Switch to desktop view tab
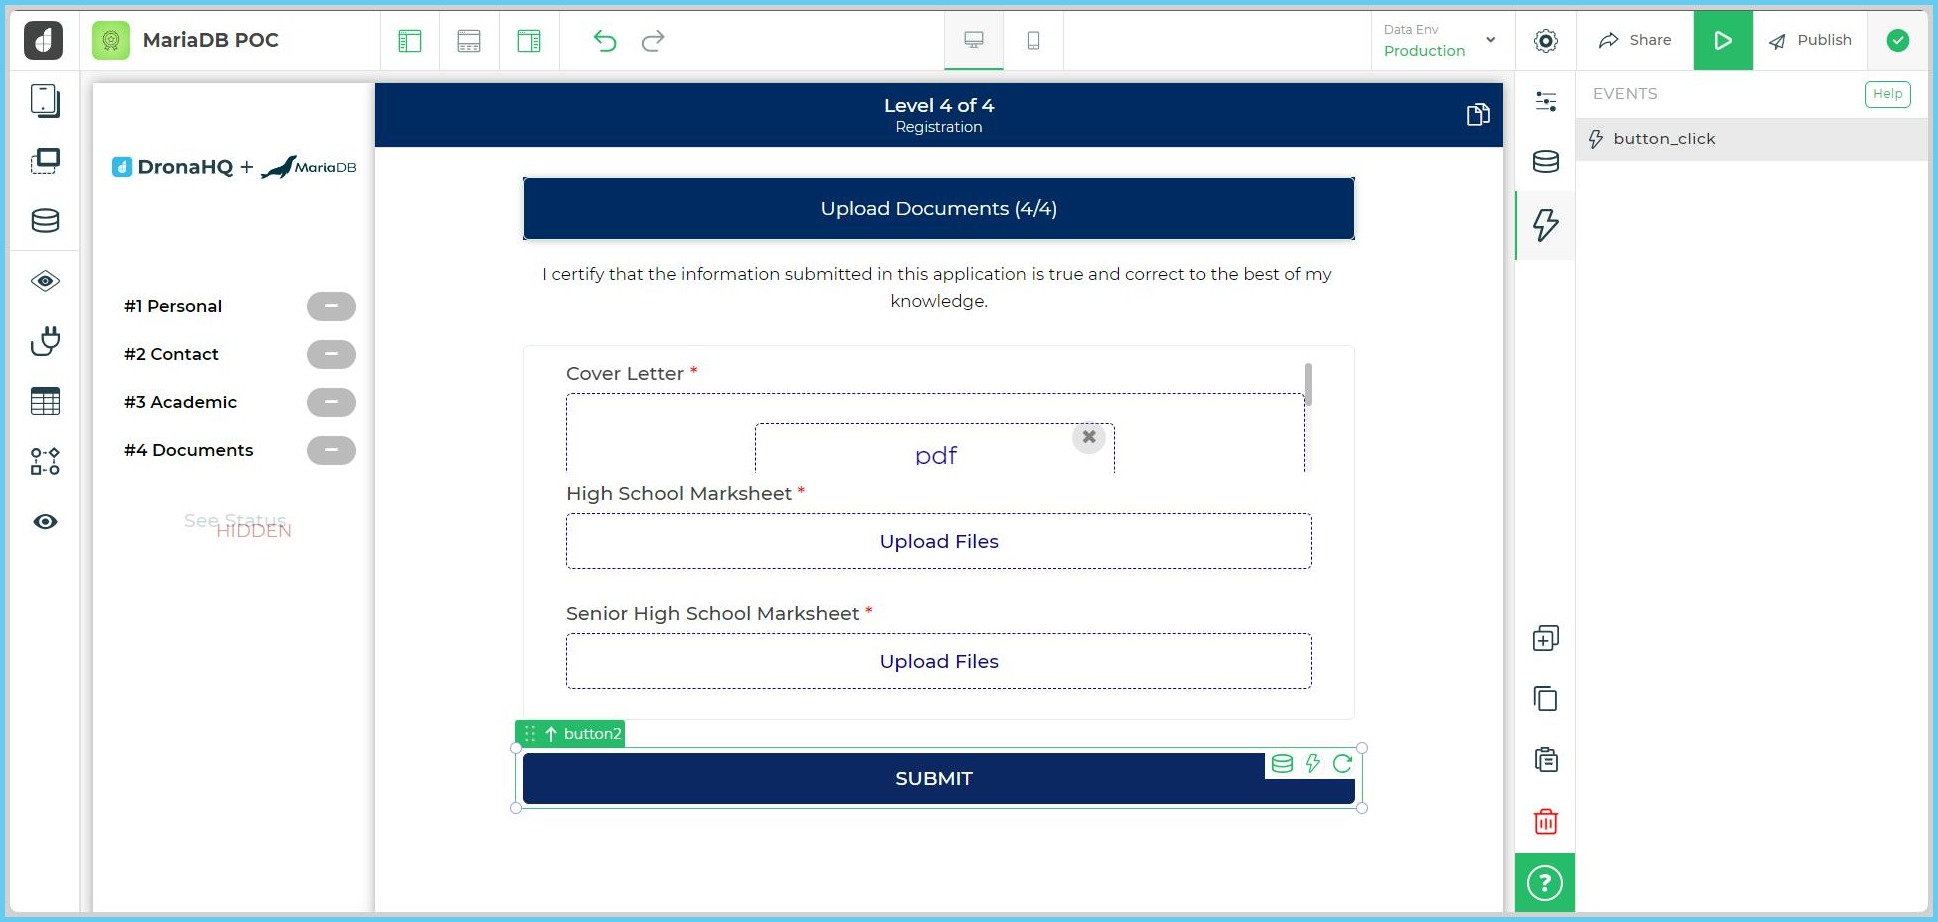Screen dimensions: 1938x922 point(974,41)
